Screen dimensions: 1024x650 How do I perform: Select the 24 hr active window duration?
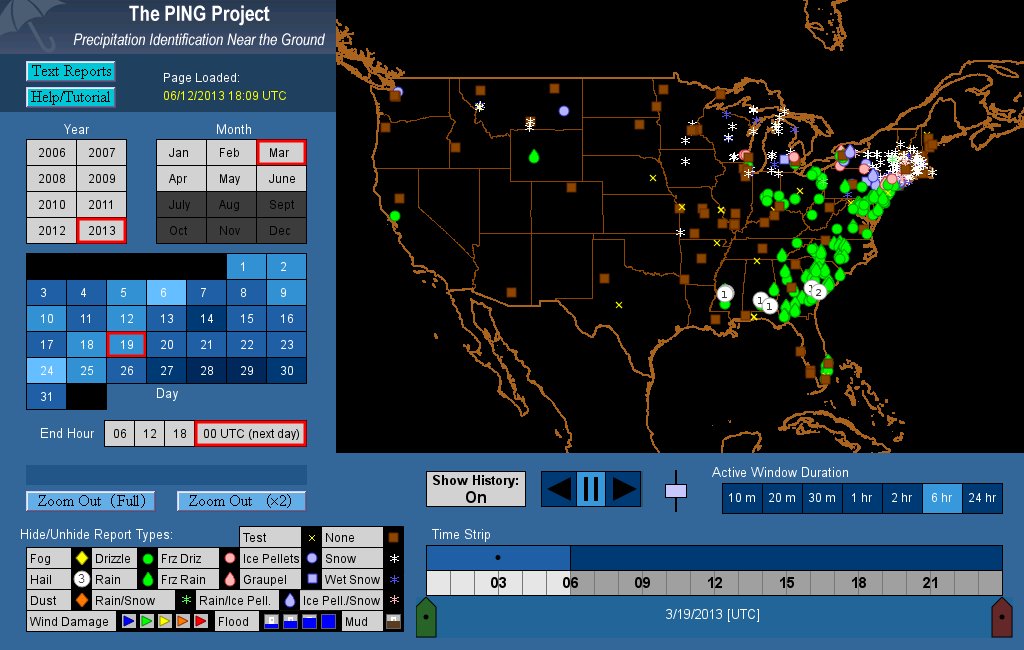point(982,498)
